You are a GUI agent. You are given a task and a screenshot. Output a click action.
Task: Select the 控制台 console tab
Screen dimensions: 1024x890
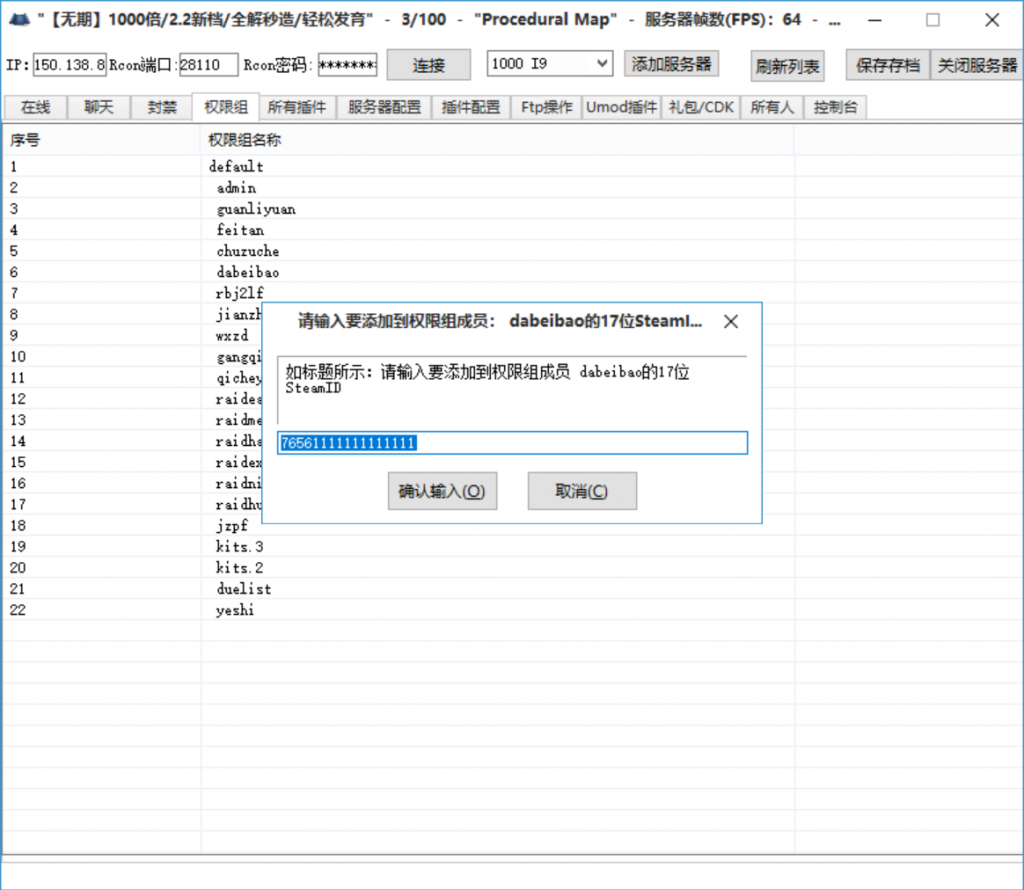tap(834, 107)
